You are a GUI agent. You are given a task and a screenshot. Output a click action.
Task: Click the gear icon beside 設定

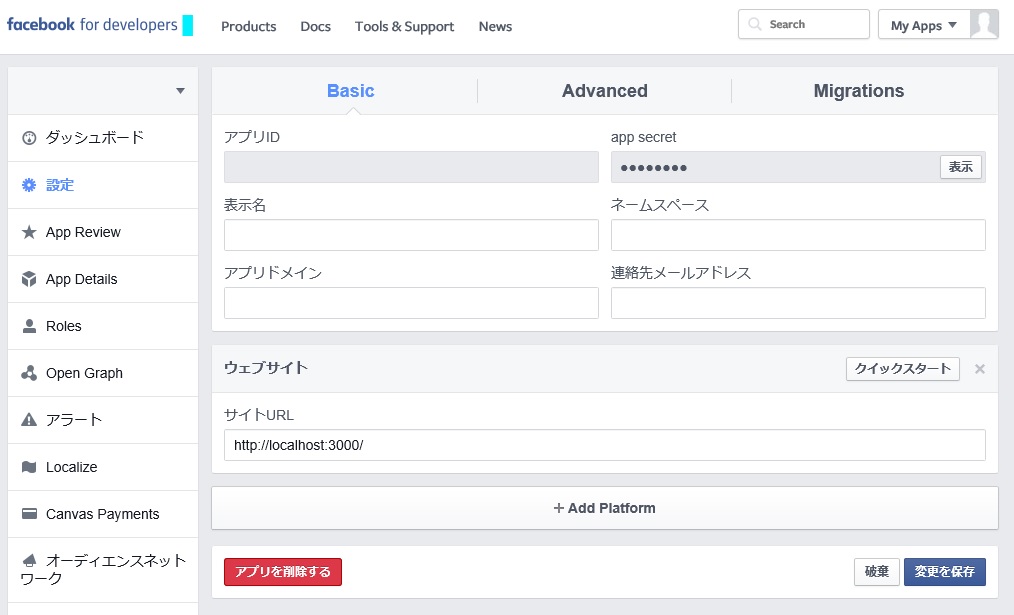tap(29, 185)
